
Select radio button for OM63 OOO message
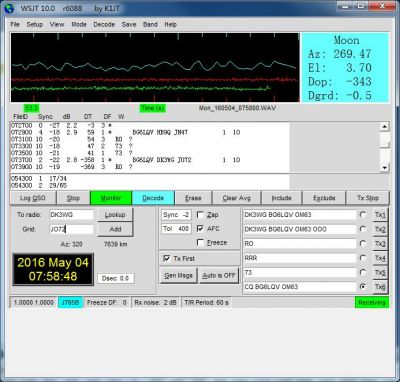click(x=363, y=229)
